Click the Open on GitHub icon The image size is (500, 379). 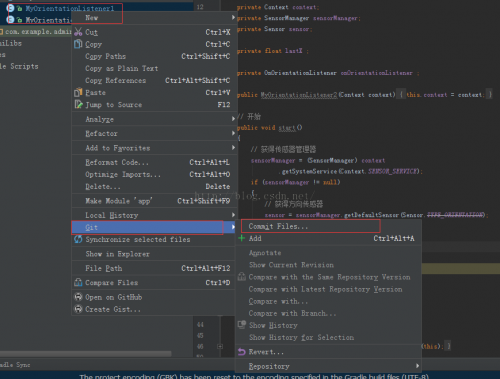coord(78,297)
